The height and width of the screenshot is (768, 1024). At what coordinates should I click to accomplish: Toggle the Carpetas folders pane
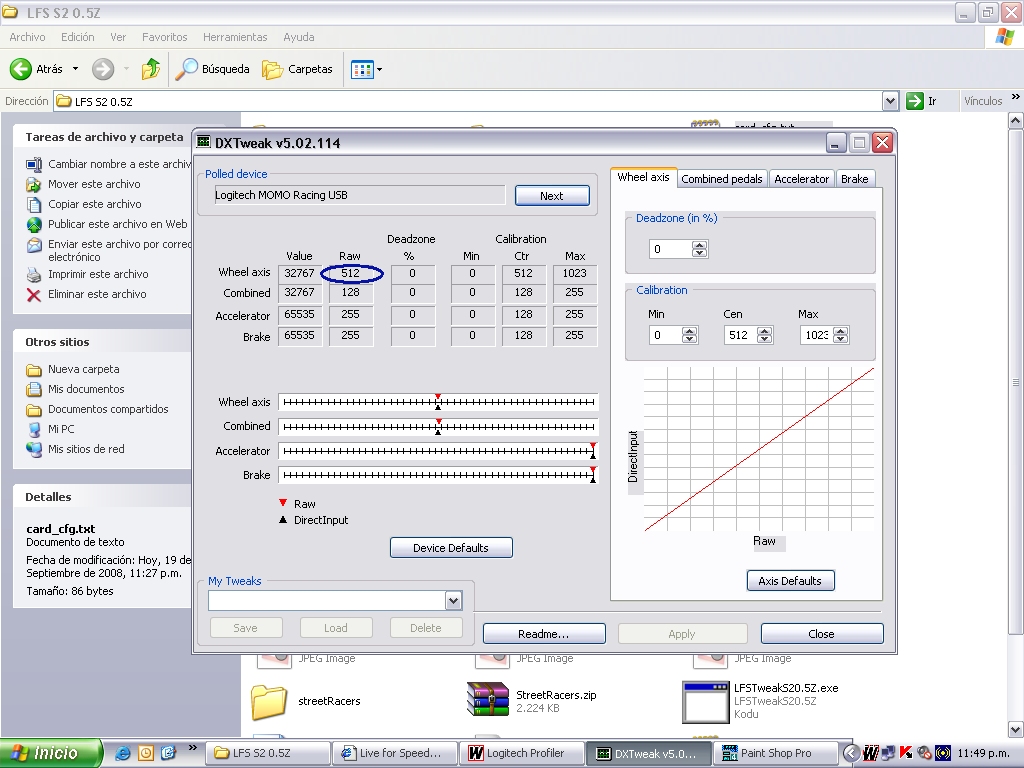[x=298, y=69]
